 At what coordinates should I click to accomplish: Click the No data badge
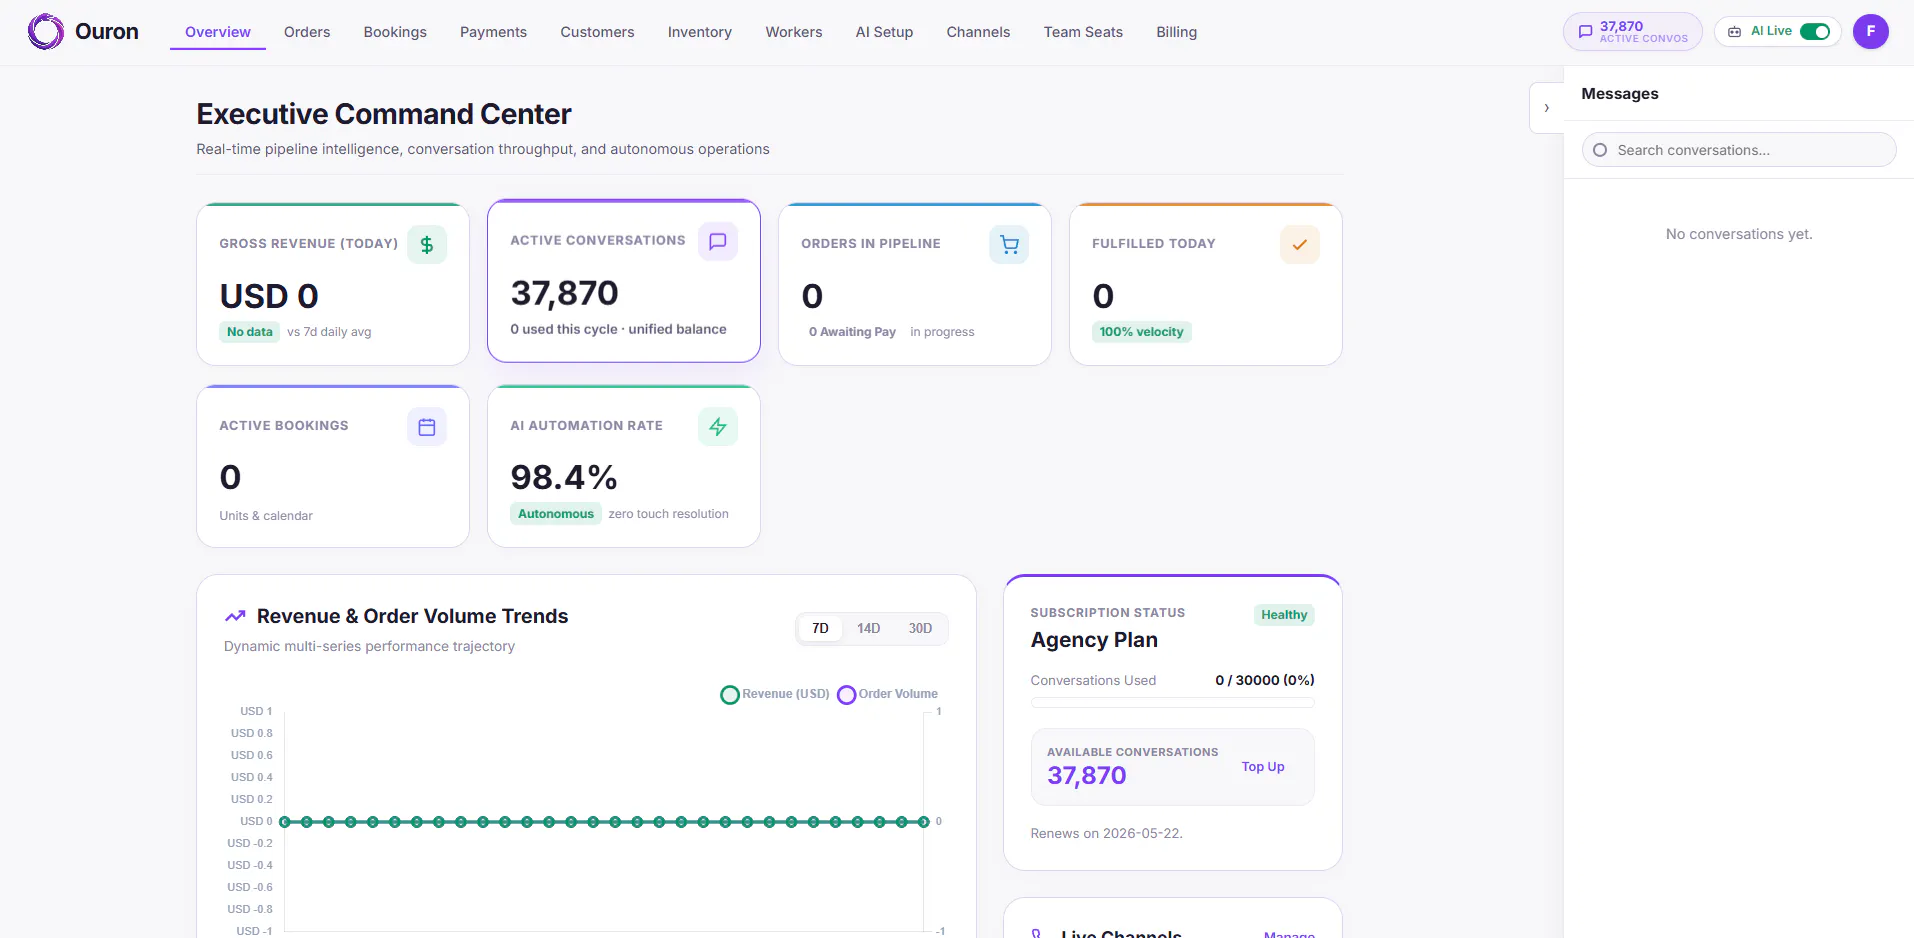(249, 332)
